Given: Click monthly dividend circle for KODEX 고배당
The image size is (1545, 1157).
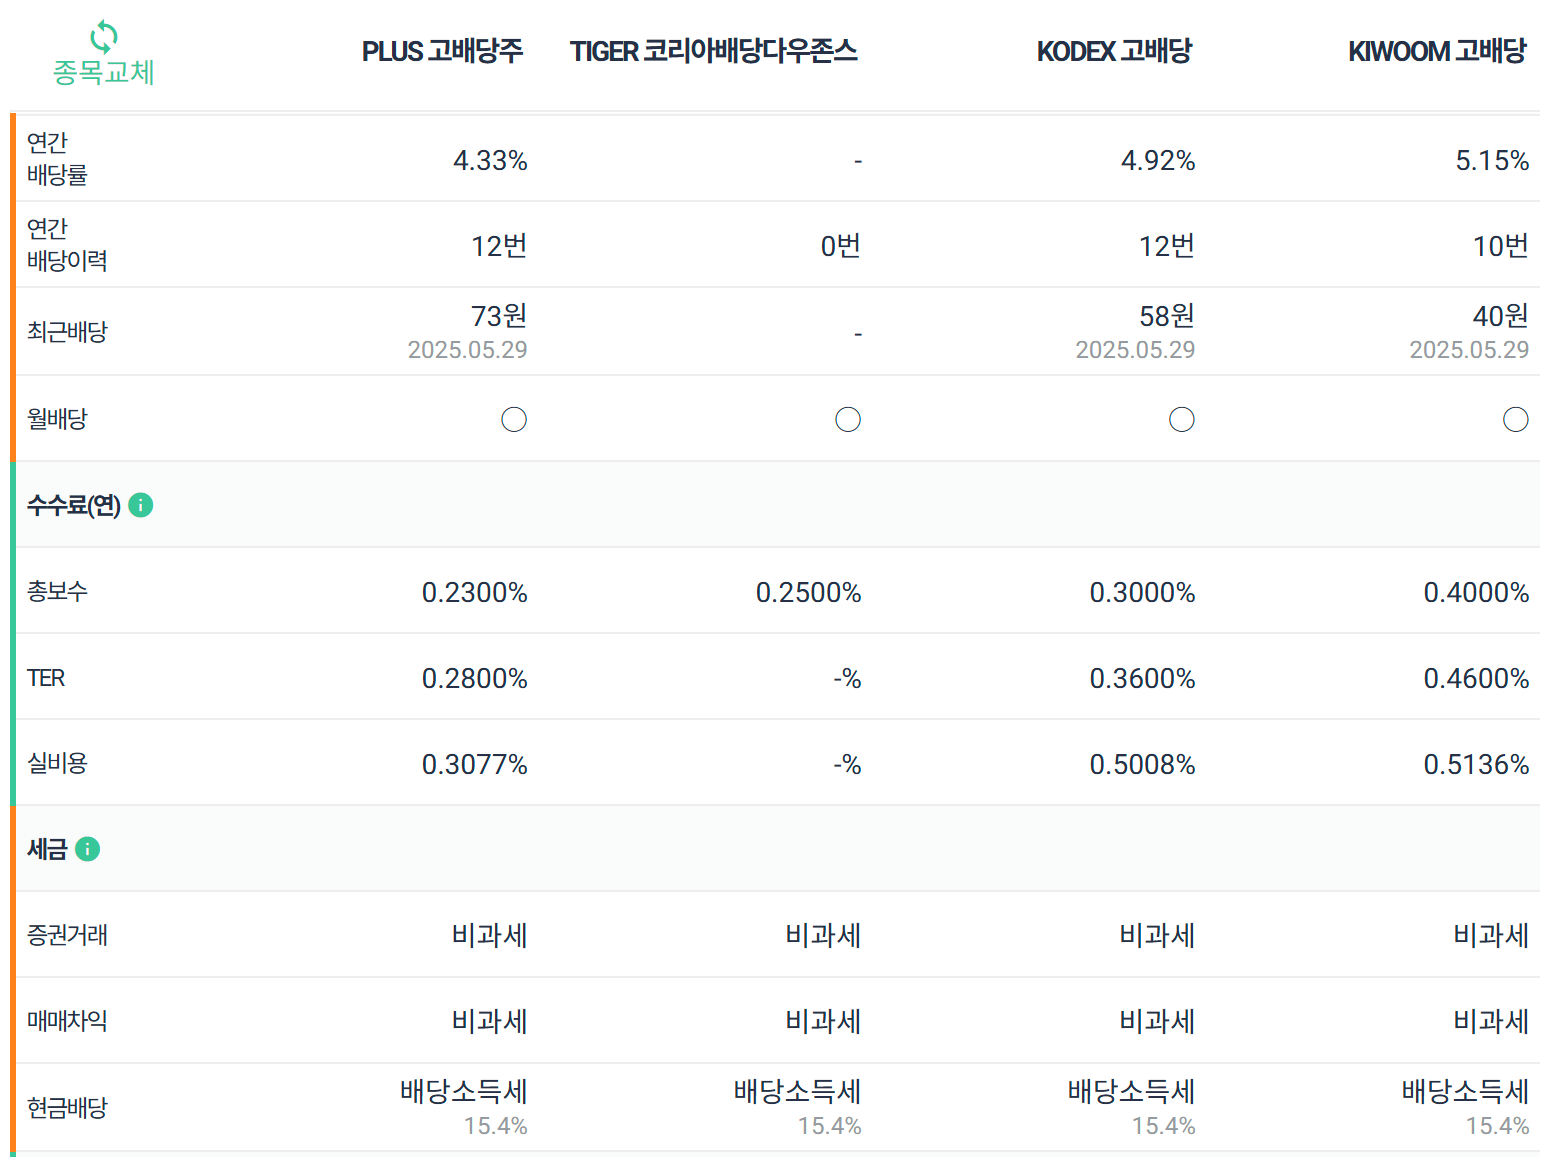Looking at the screenshot, I should pyautogui.click(x=1182, y=419).
